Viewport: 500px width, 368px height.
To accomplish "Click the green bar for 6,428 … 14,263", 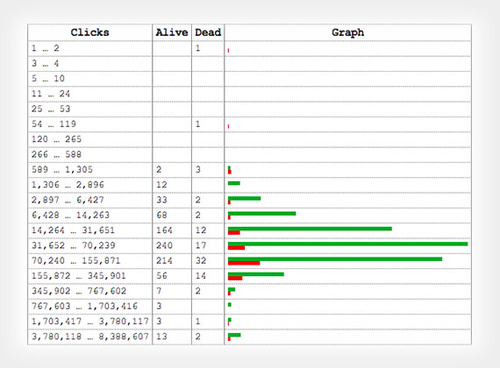I will pos(262,214).
